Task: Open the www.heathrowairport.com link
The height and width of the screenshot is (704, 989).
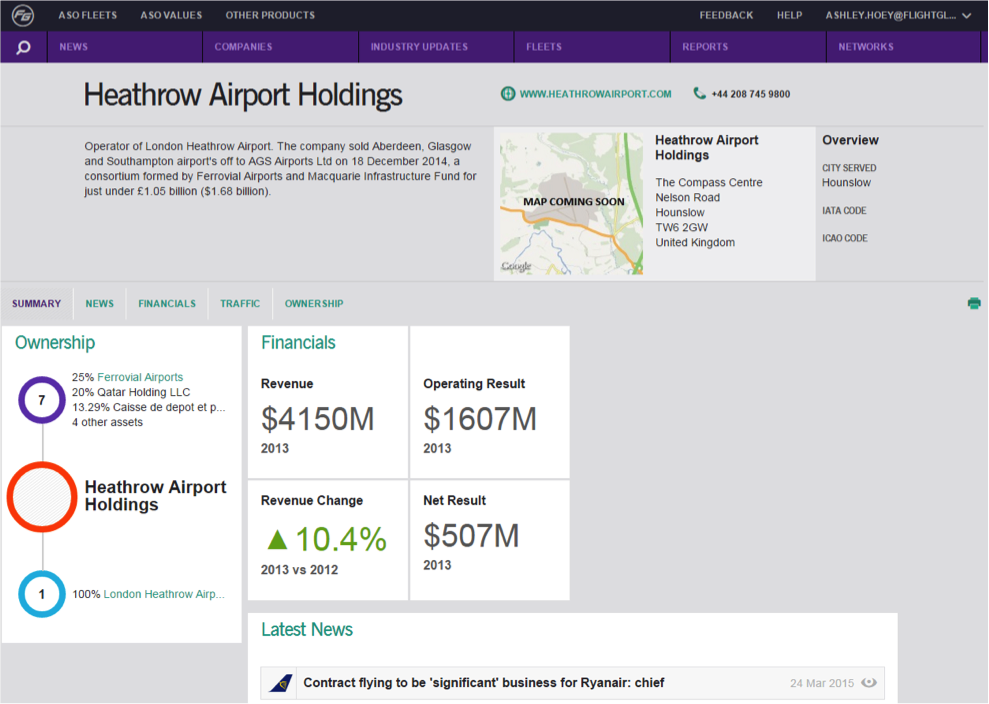Action: click(595, 94)
